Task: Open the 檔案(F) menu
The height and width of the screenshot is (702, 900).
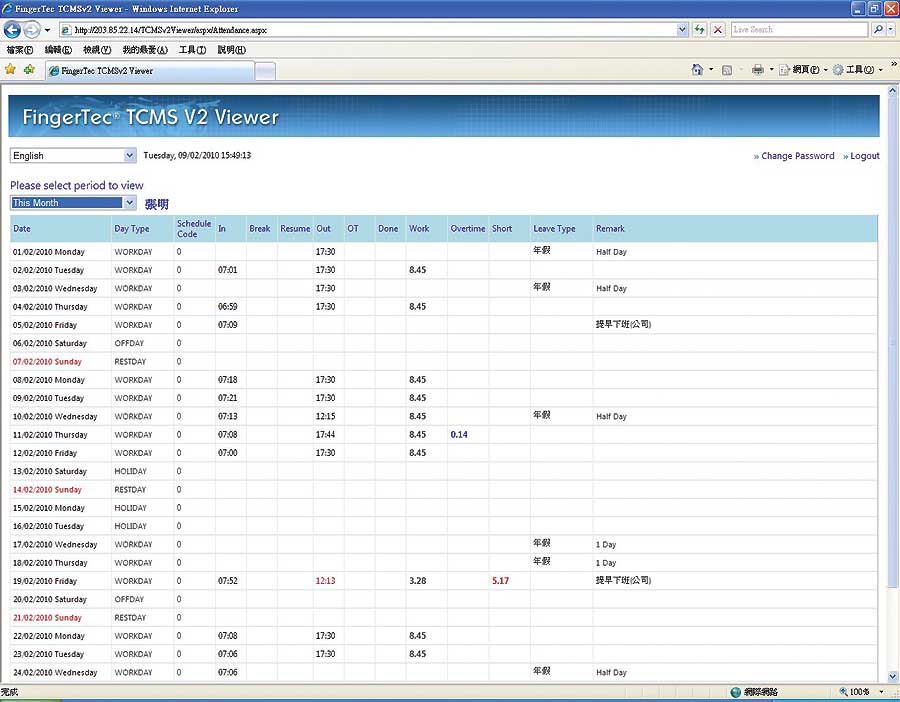Action: point(20,50)
